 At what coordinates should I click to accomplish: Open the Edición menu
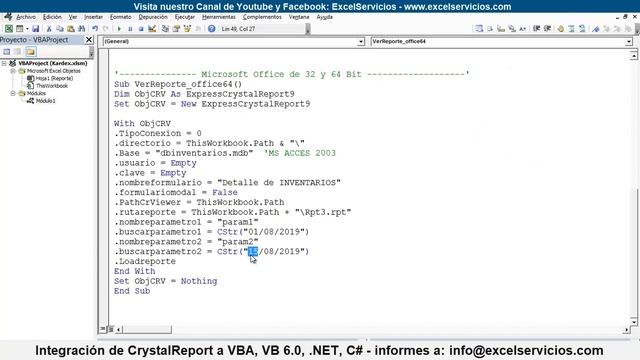52,17
